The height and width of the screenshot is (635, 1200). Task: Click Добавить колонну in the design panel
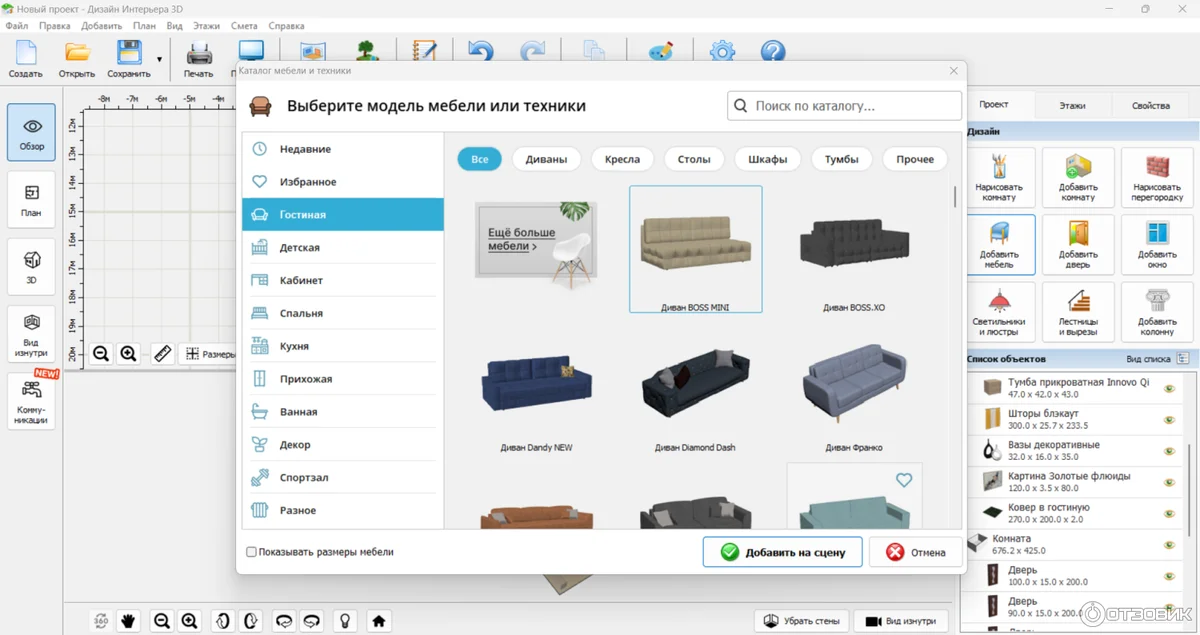coord(1157,312)
